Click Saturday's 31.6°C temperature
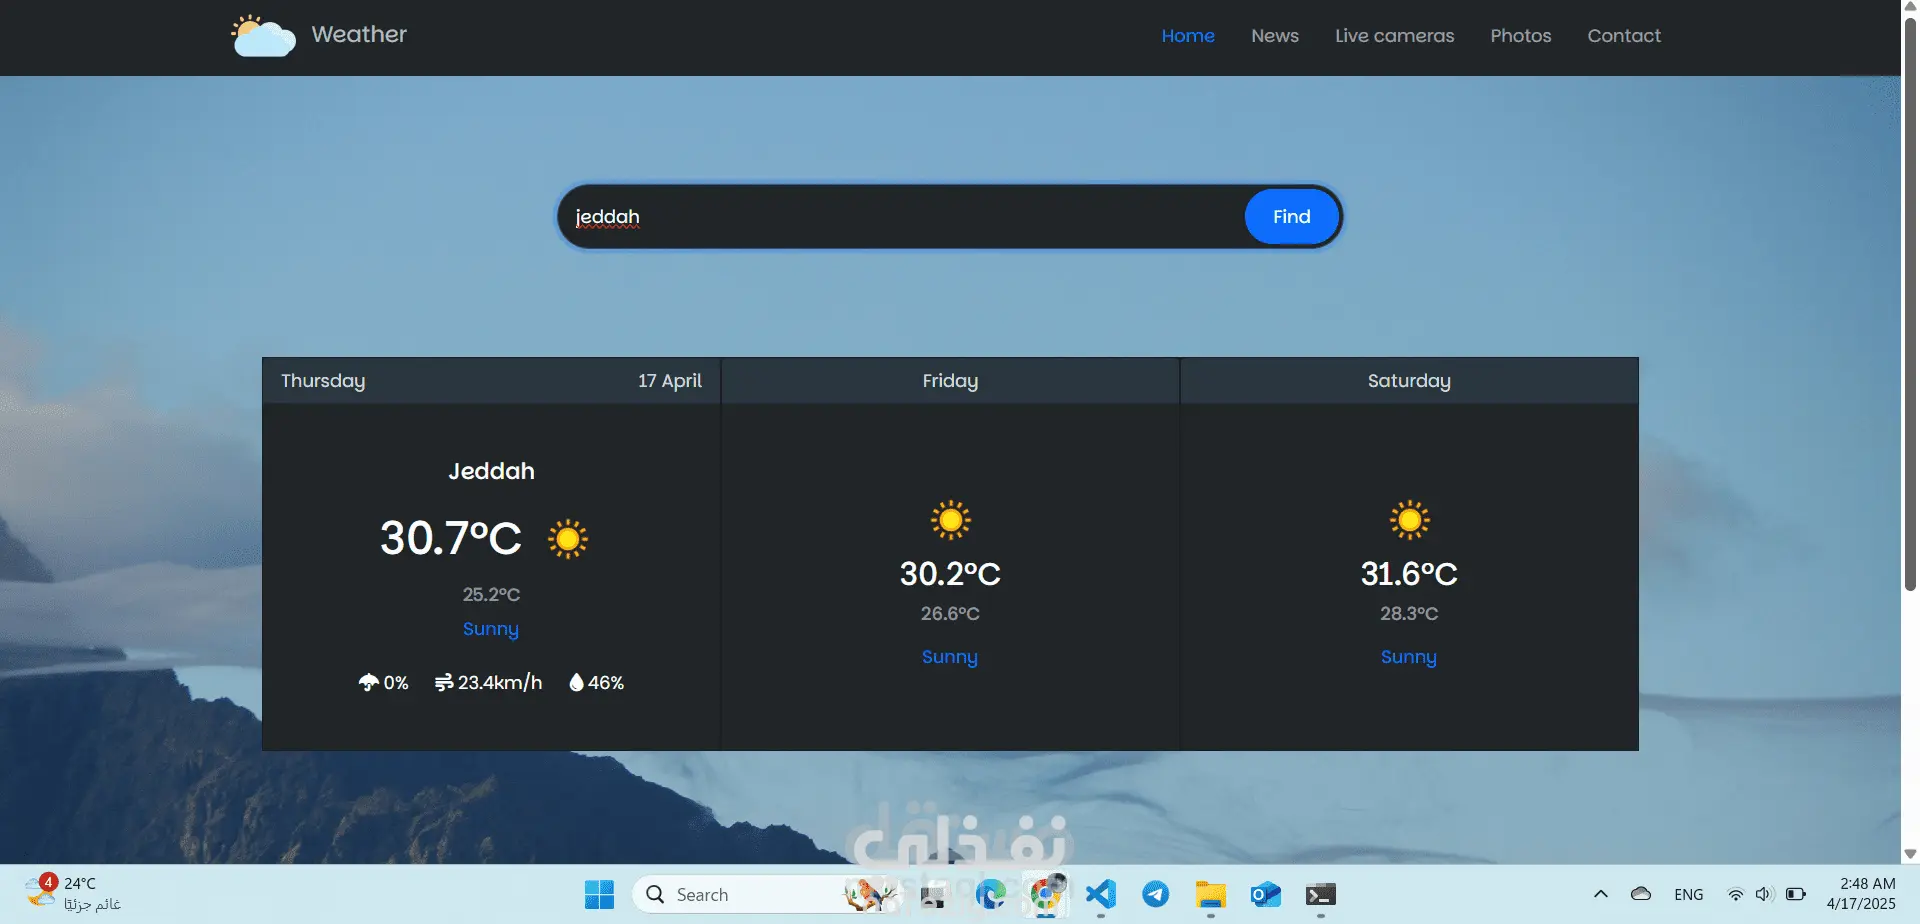The image size is (1920, 924). (x=1409, y=574)
